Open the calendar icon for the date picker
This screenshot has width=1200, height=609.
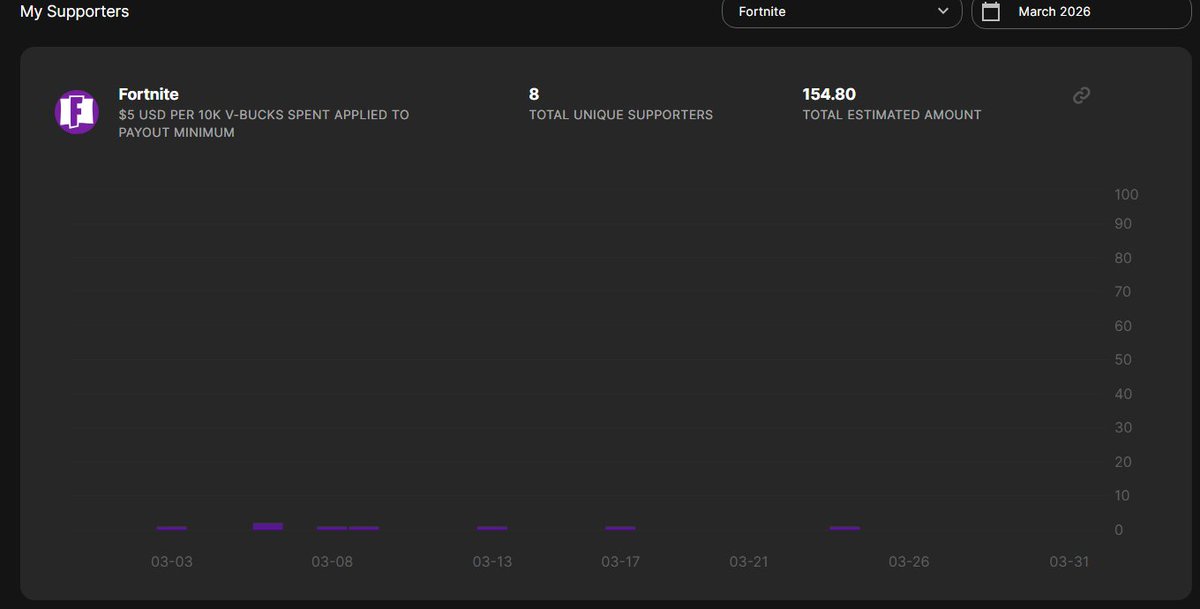tap(991, 12)
